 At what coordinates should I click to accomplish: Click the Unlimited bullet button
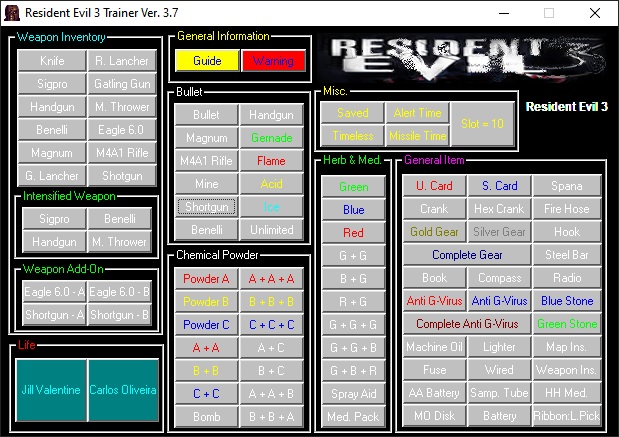tap(272, 230)
